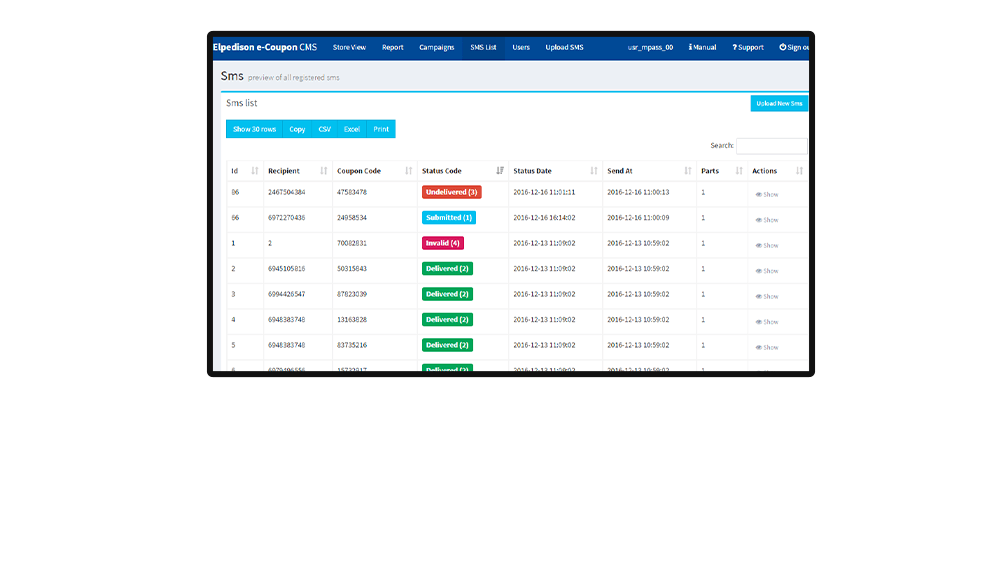
Task: Click the Upload New Sms button
Action: pos(779,103)
